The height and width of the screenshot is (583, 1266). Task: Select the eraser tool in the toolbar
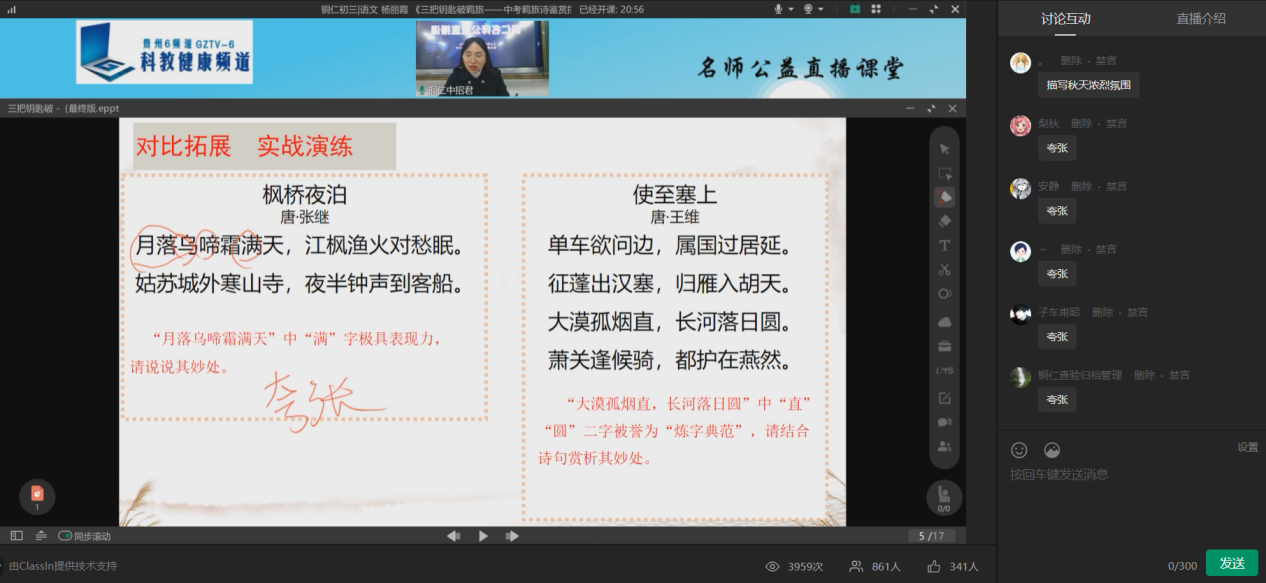coord(945,221)
